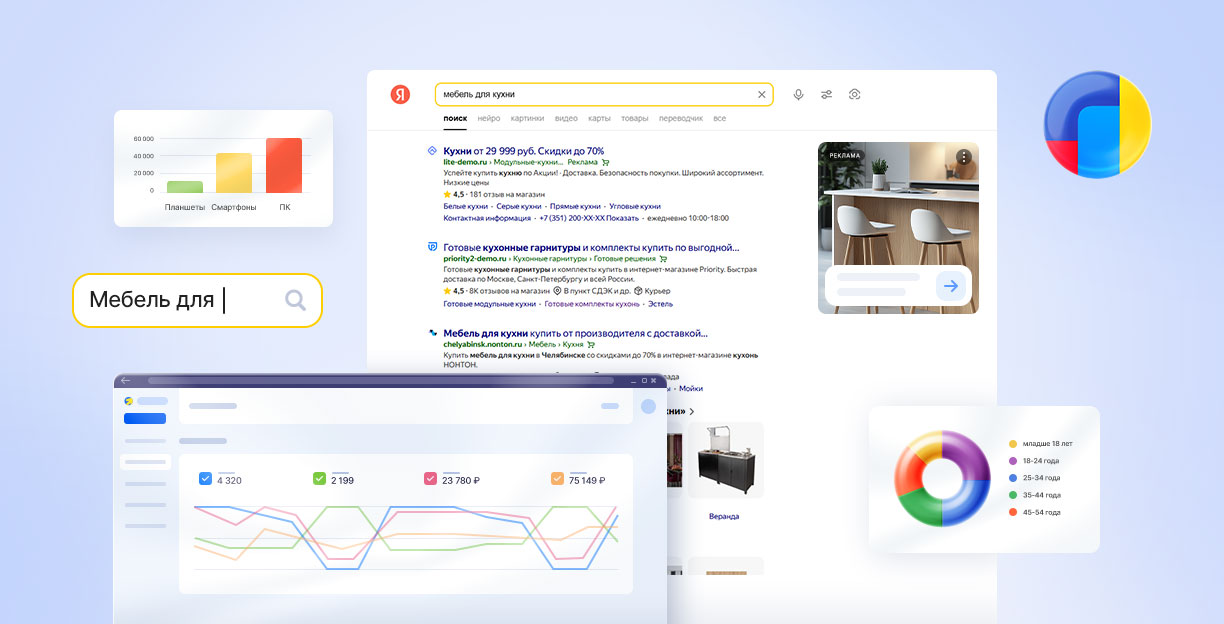Open three-dot menu on ad image

[x=963, y=157]
